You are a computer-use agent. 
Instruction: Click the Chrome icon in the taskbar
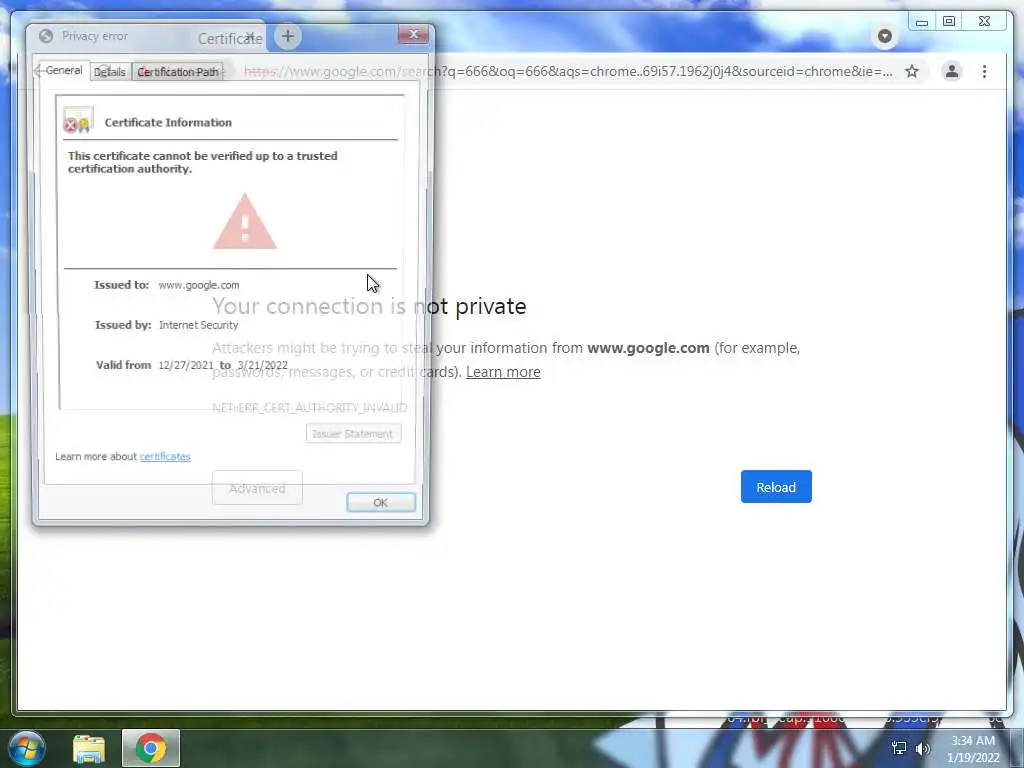click(151, 748)
